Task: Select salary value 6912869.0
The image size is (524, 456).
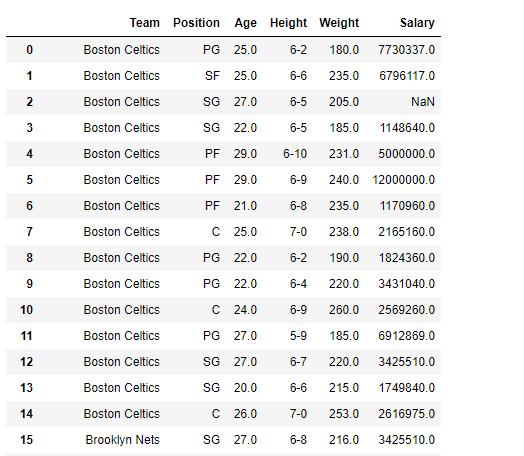Action: tap(406, 336)
